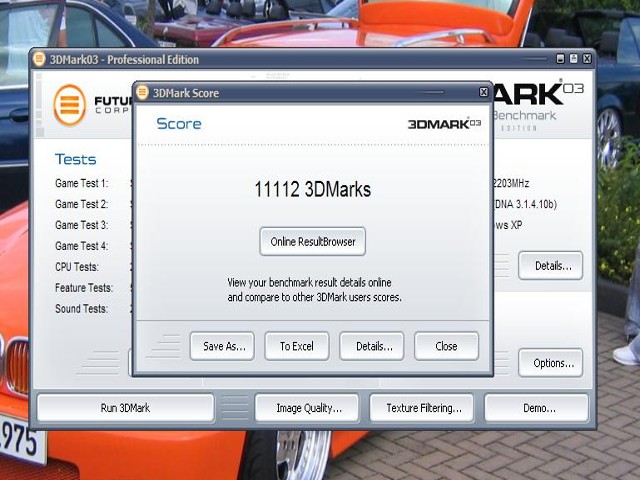This screenshot has width=640, height=480.
Task: Click the 'Game Test 1:' label
Action: [82, 183]
